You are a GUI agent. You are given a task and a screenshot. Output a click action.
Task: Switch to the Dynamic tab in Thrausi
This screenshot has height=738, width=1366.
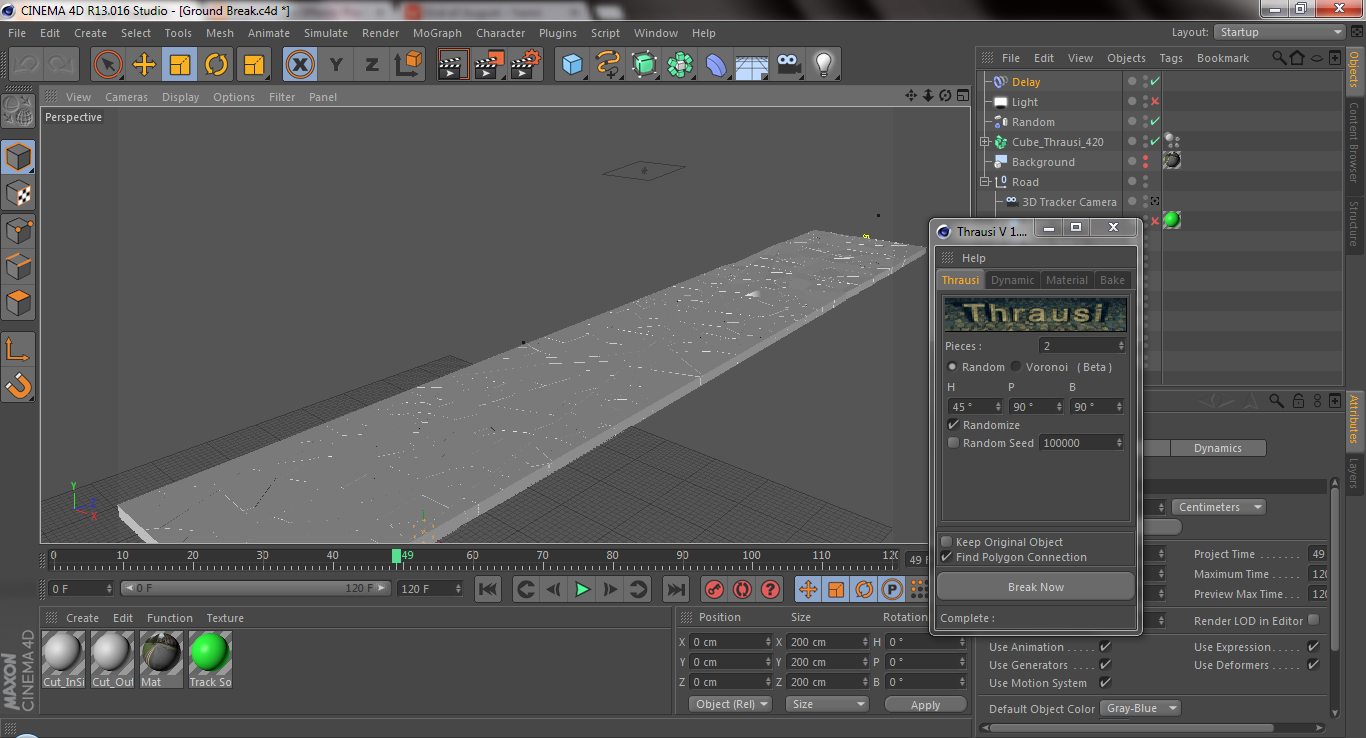point(1012,280)
